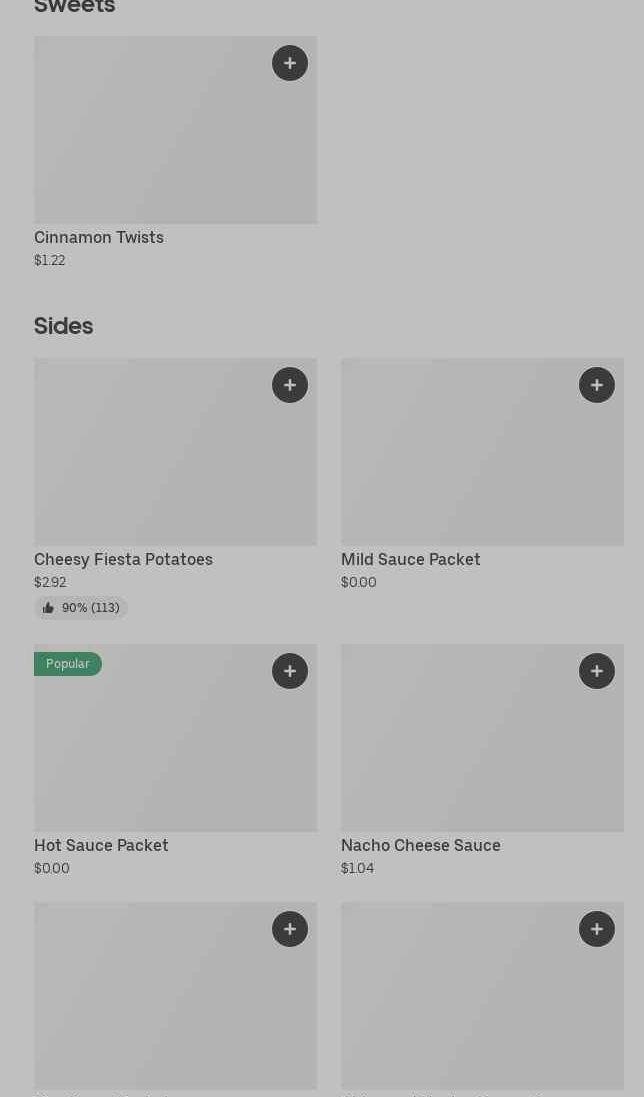Add Nacho Cheese Sauce to cart
Screen dimensions: 644x1097
tap(597, 671)
